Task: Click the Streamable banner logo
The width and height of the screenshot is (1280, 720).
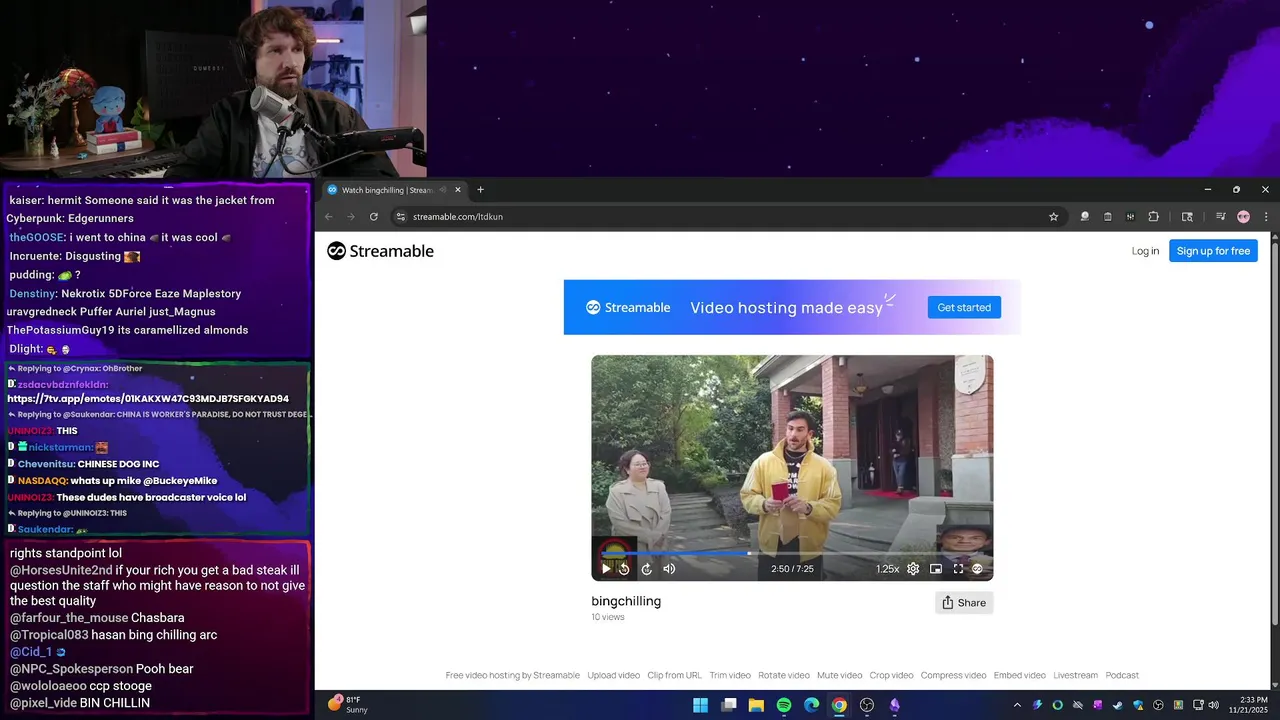Action: coord(628,307)
